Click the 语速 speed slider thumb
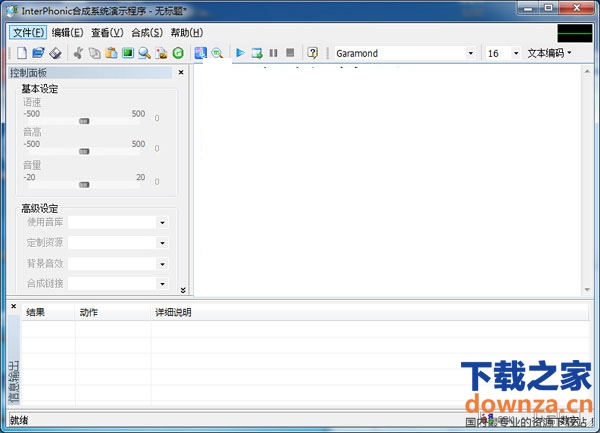This screenshot has width=600, height=433. pos(84,121)
